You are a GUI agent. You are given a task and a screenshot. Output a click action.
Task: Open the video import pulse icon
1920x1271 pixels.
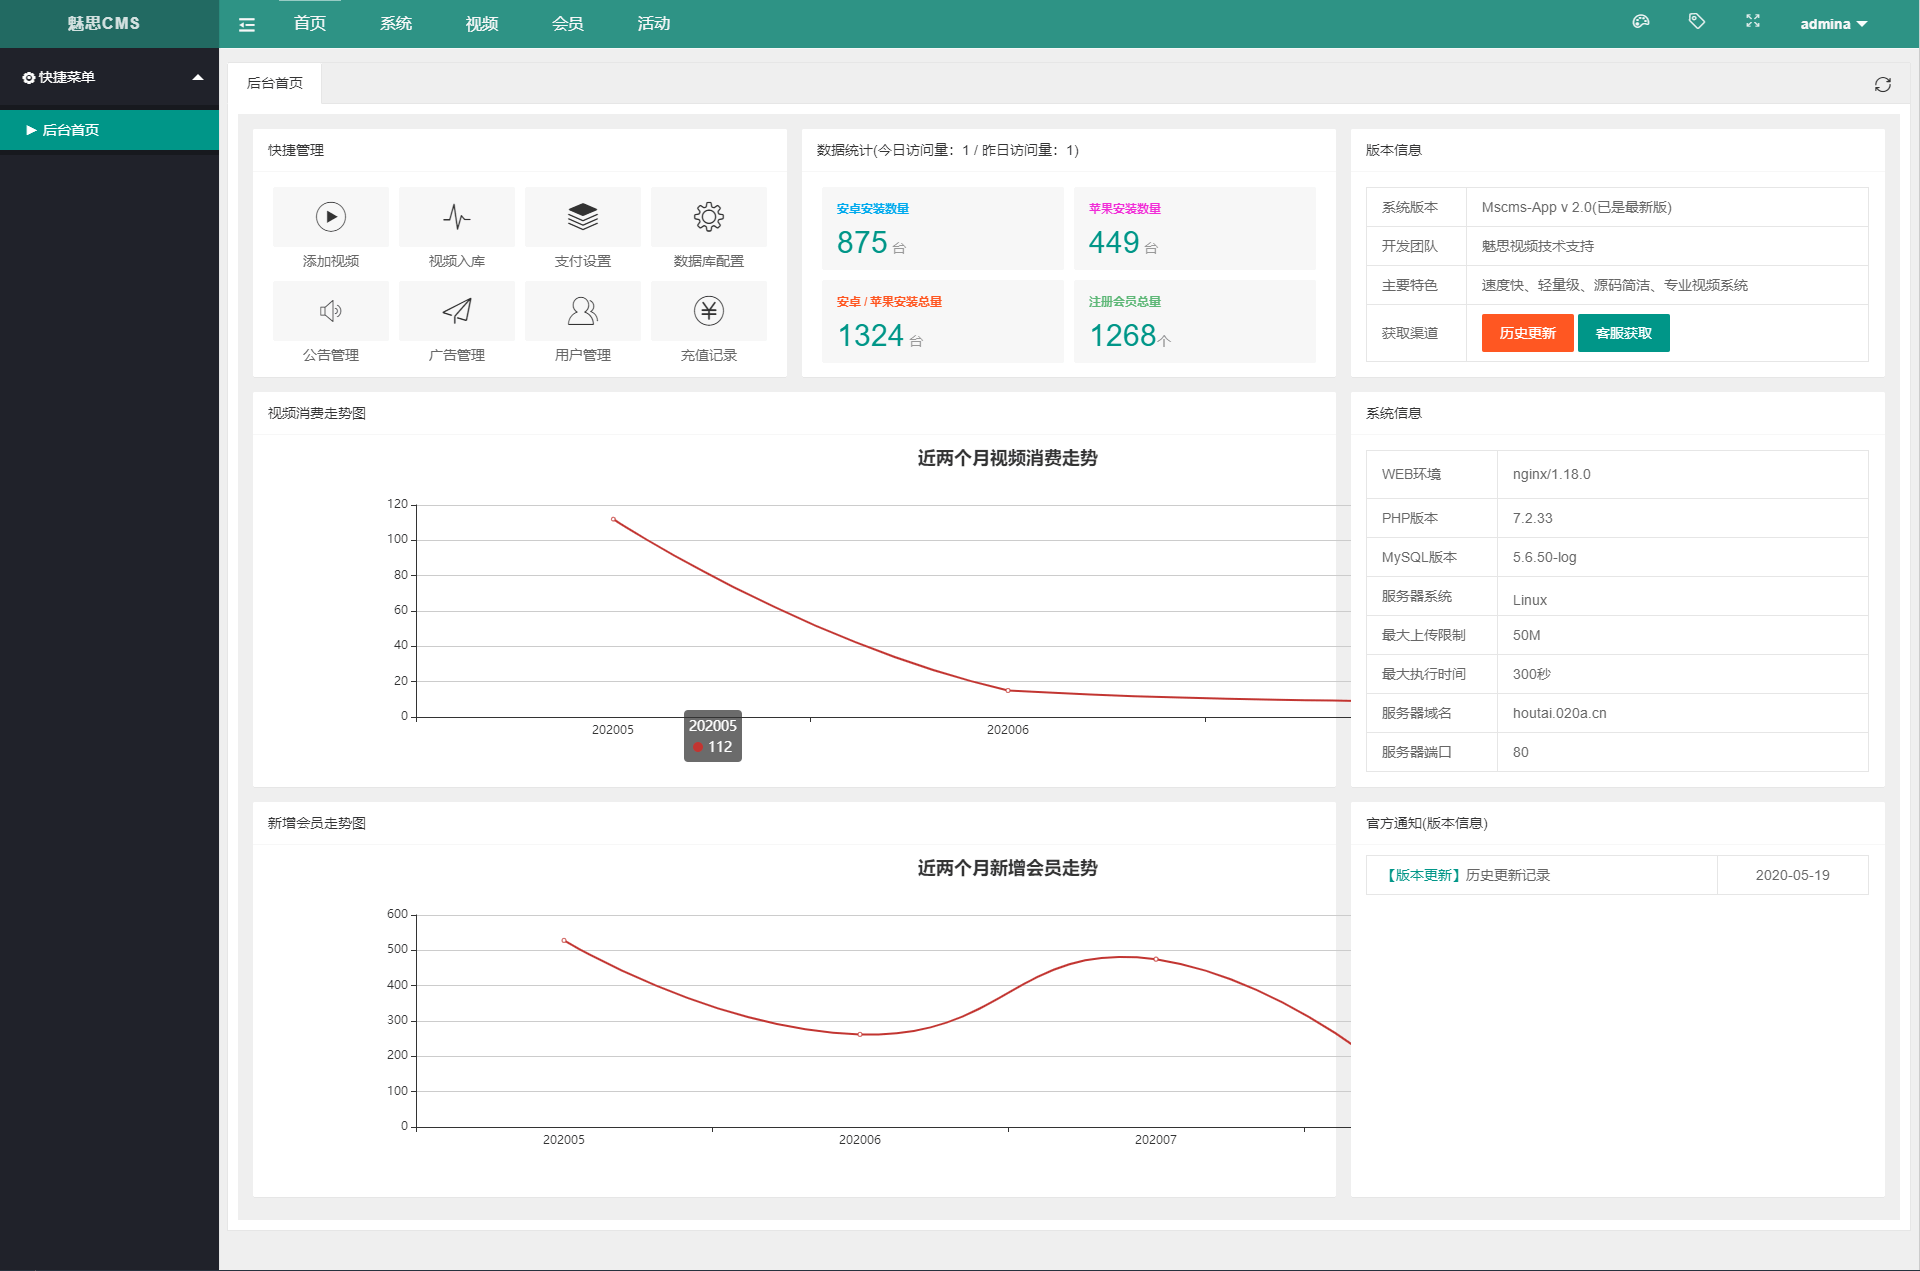coord(457,217)
